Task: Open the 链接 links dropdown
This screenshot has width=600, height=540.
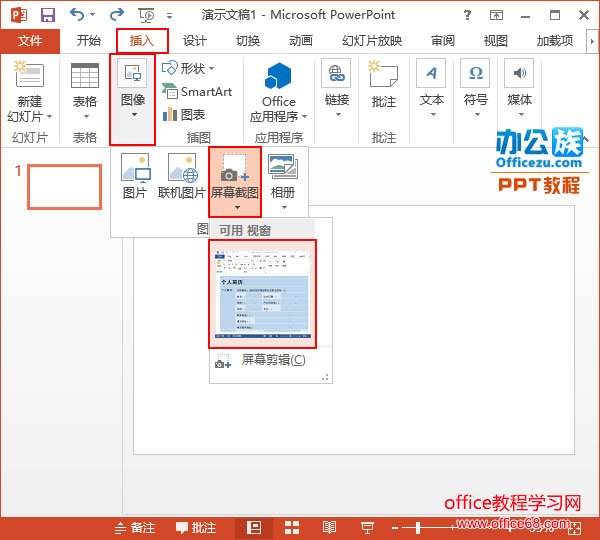Action: click(x=337, y=89)
